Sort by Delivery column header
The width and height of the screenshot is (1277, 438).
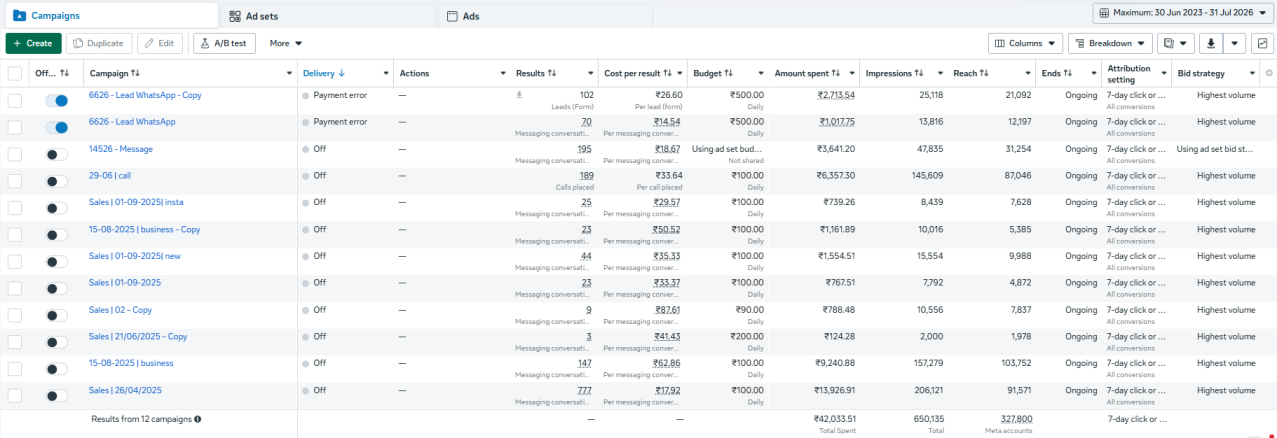tap(323, 73)
